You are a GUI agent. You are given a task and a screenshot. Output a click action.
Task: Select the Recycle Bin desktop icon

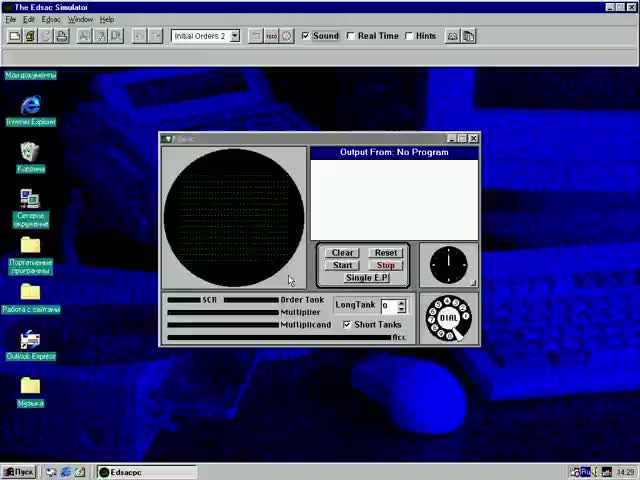[30, 152]
